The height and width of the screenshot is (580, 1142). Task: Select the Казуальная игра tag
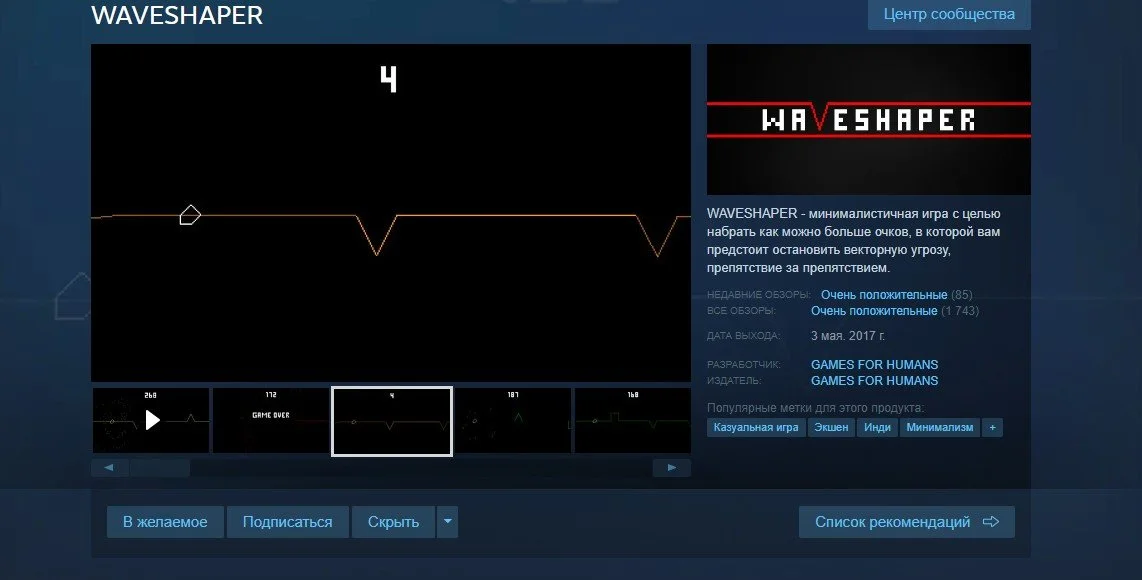(x=756, y=428)
